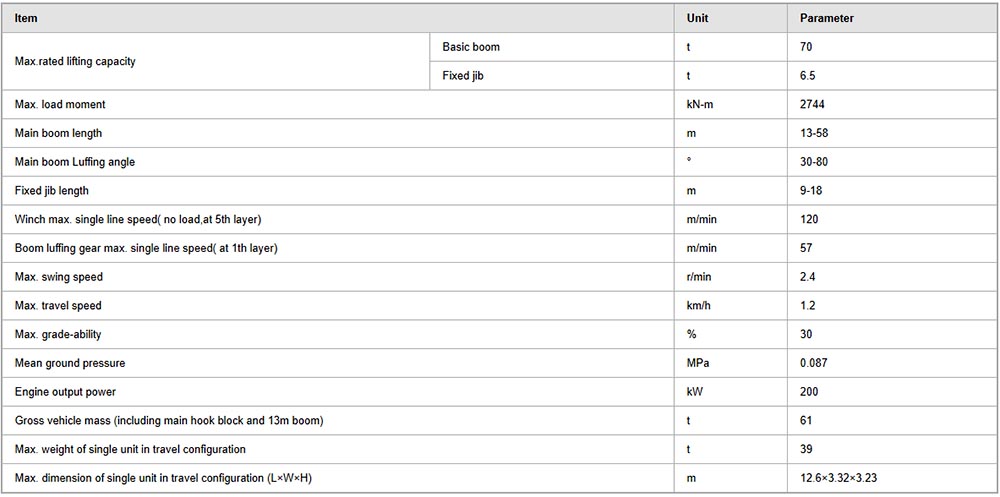Select the Max. swing speed label
1000x497 pixels.
[x=59, y=277]
